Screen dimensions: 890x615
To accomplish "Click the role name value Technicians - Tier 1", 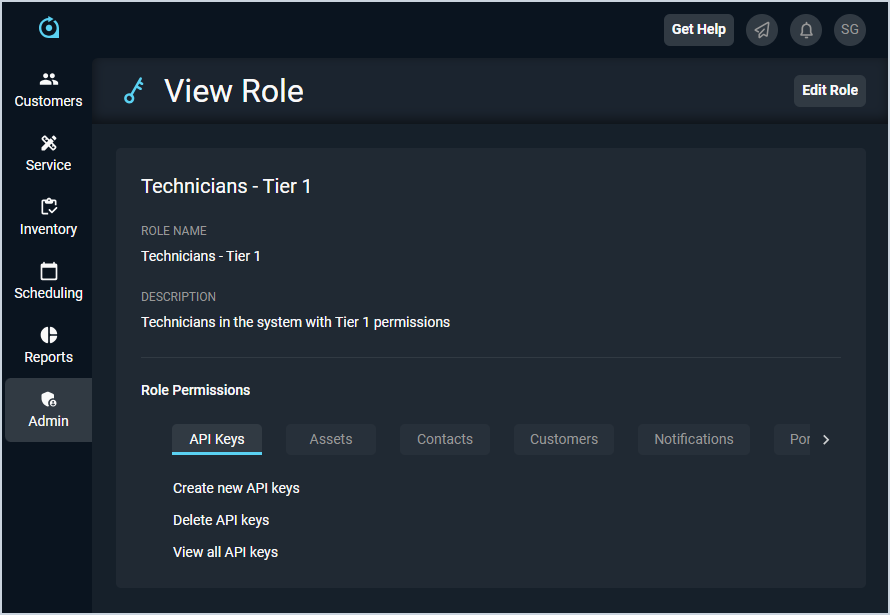I will [x=200, y=256].
